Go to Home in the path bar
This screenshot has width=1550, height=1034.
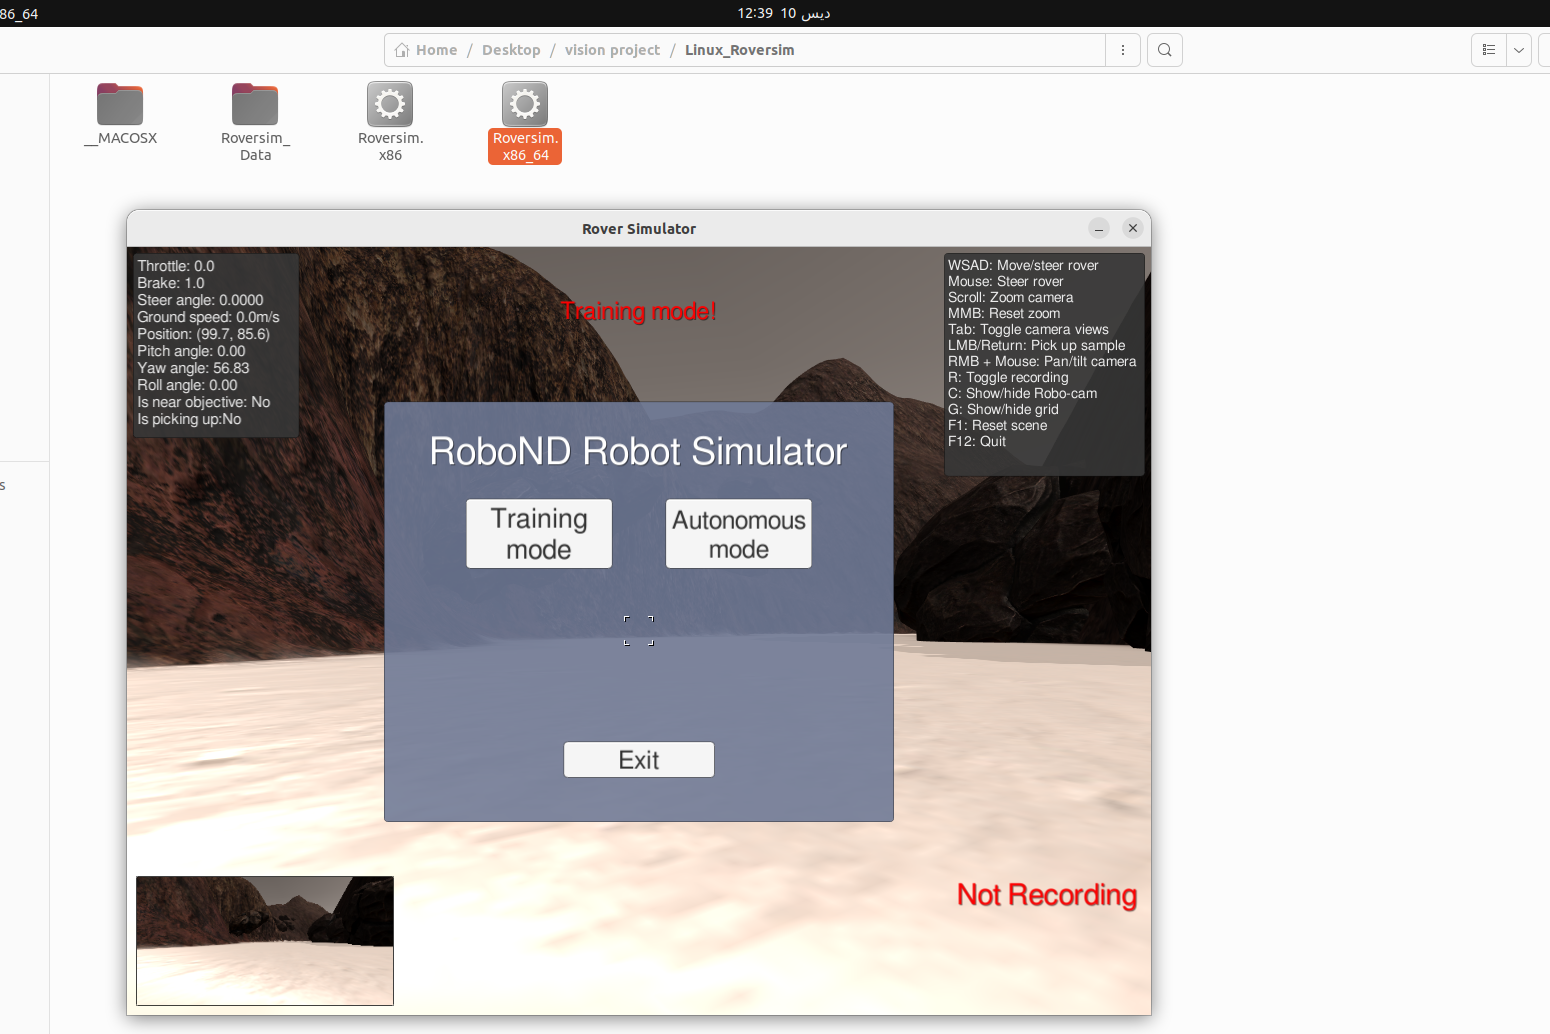point(427,50)
